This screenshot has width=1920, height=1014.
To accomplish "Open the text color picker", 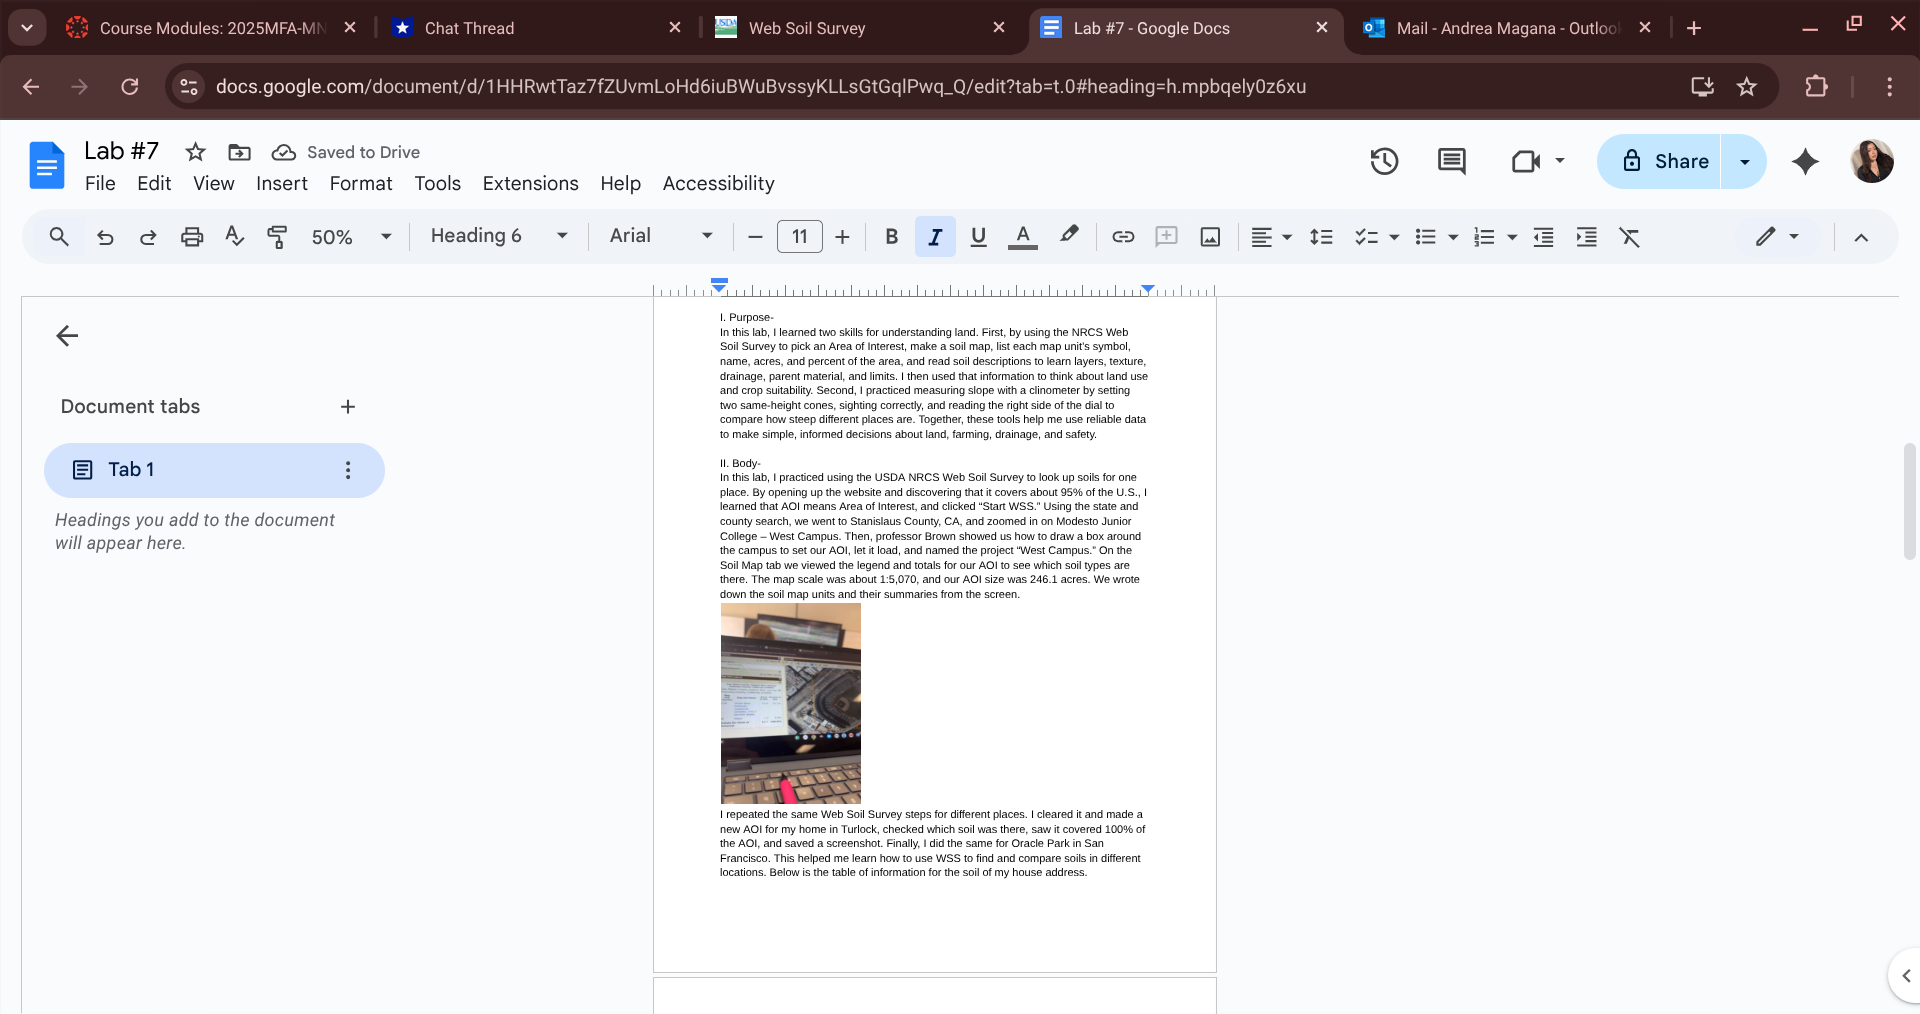I will pos(1022,237).
